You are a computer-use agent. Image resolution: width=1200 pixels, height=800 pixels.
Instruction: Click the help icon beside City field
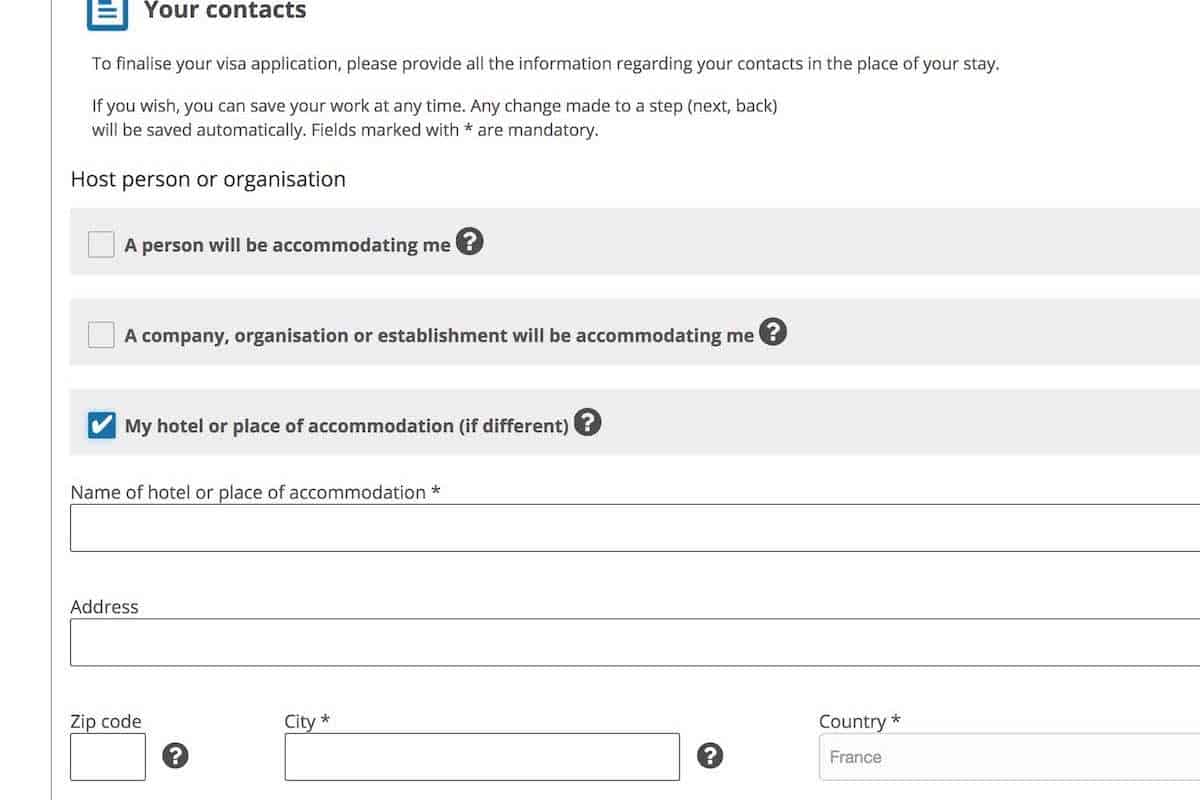[x=710, y=756]
